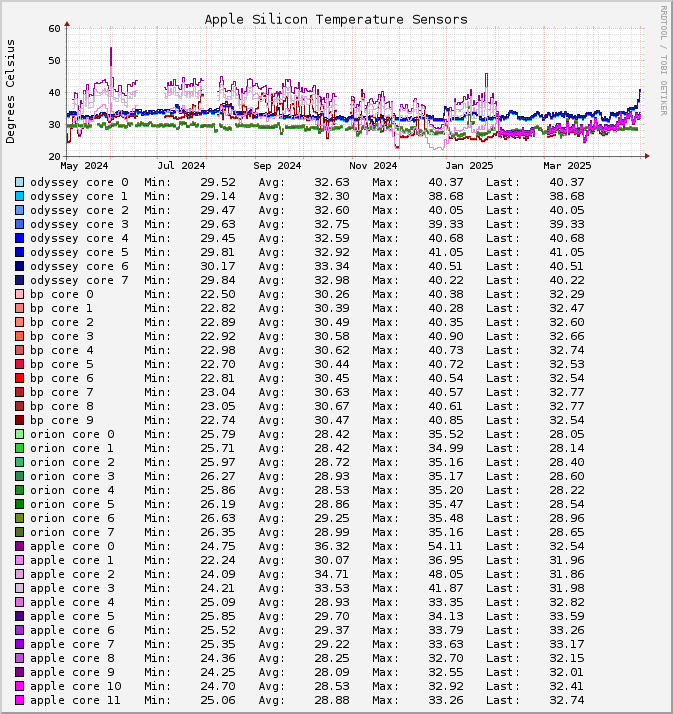Click odyssey core 6 average value 33.34

coord(332,266)
